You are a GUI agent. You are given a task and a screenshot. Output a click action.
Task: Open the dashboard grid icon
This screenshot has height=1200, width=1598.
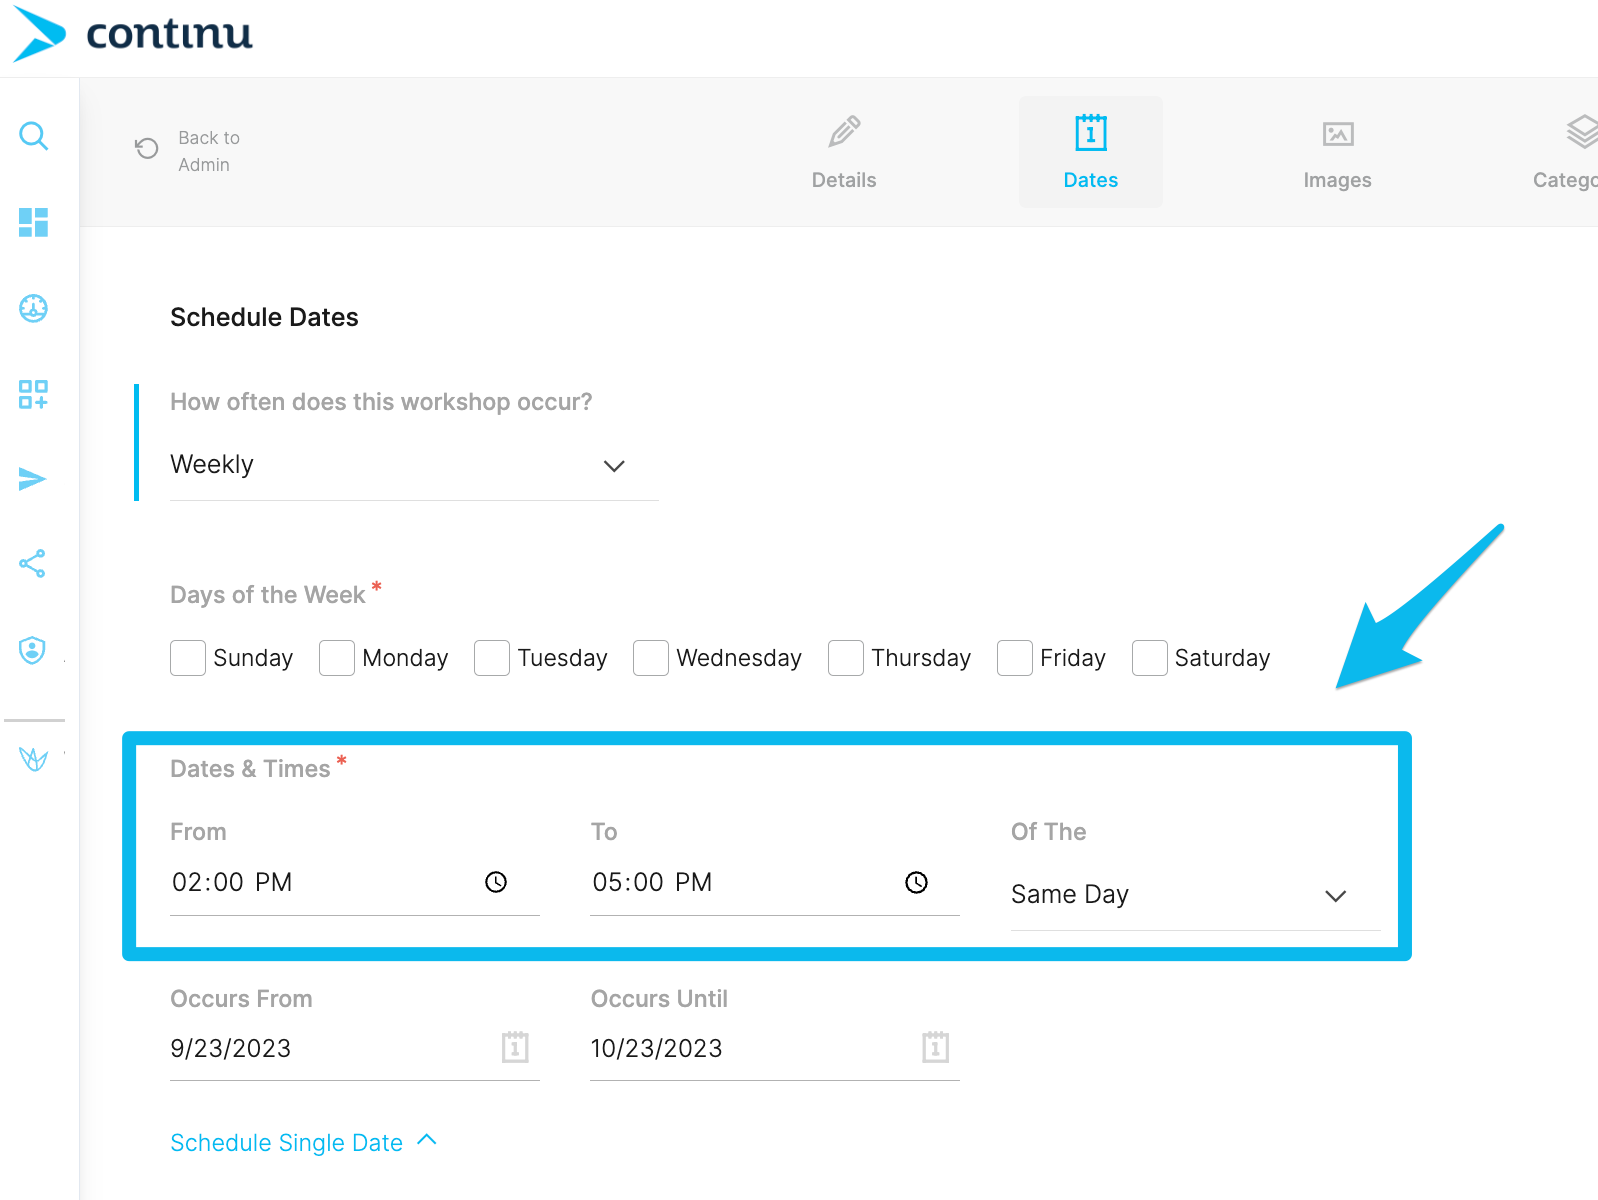coord(34,222)
